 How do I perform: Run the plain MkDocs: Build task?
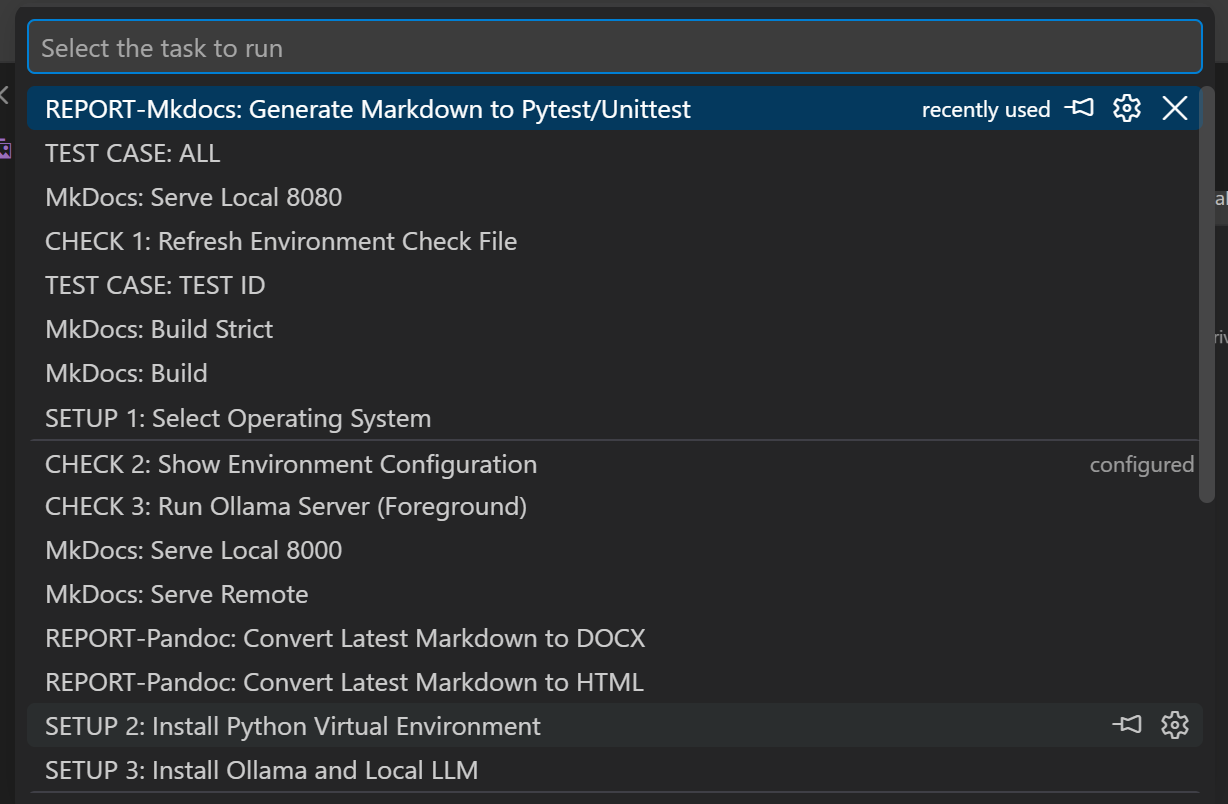tap(614, 373)
